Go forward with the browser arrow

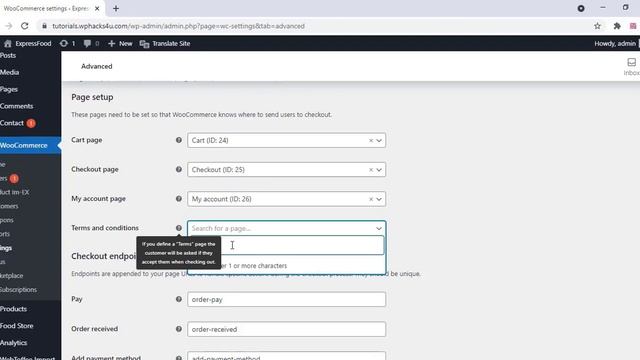click(8, 26)
